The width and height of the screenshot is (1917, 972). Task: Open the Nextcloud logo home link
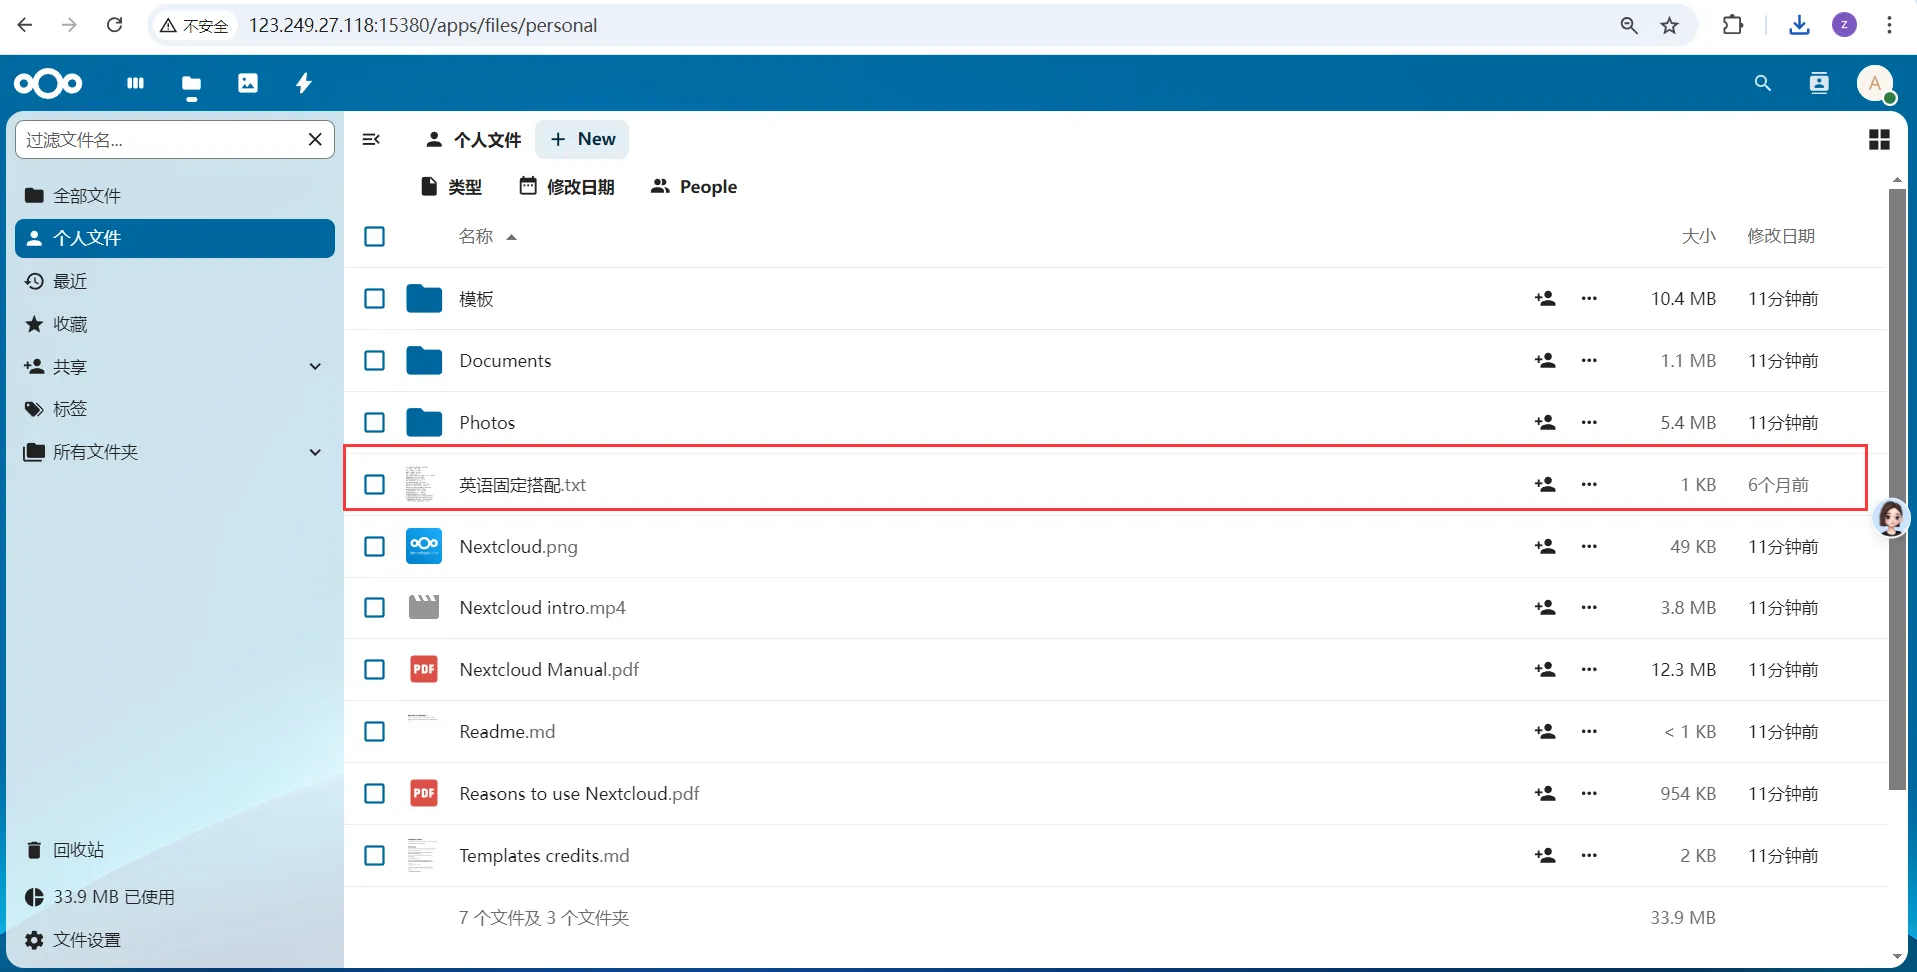48,83
